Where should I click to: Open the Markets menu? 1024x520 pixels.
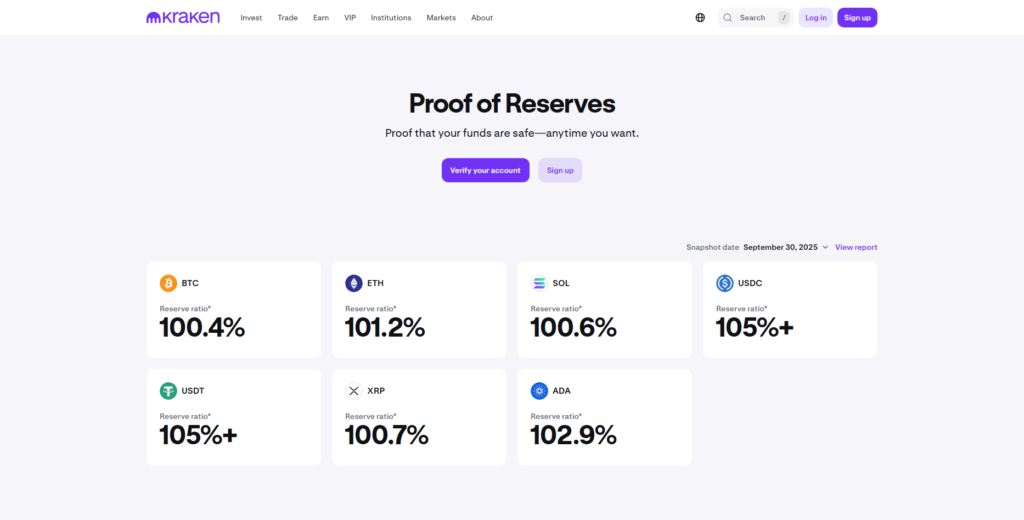coord(441,18)
